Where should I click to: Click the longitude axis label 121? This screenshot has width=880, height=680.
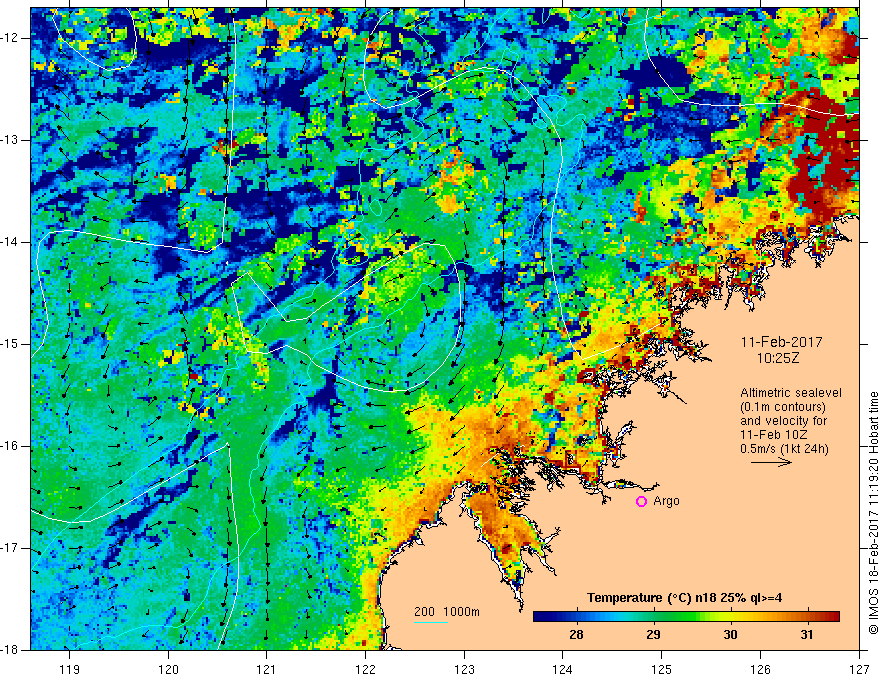point(267,669)
